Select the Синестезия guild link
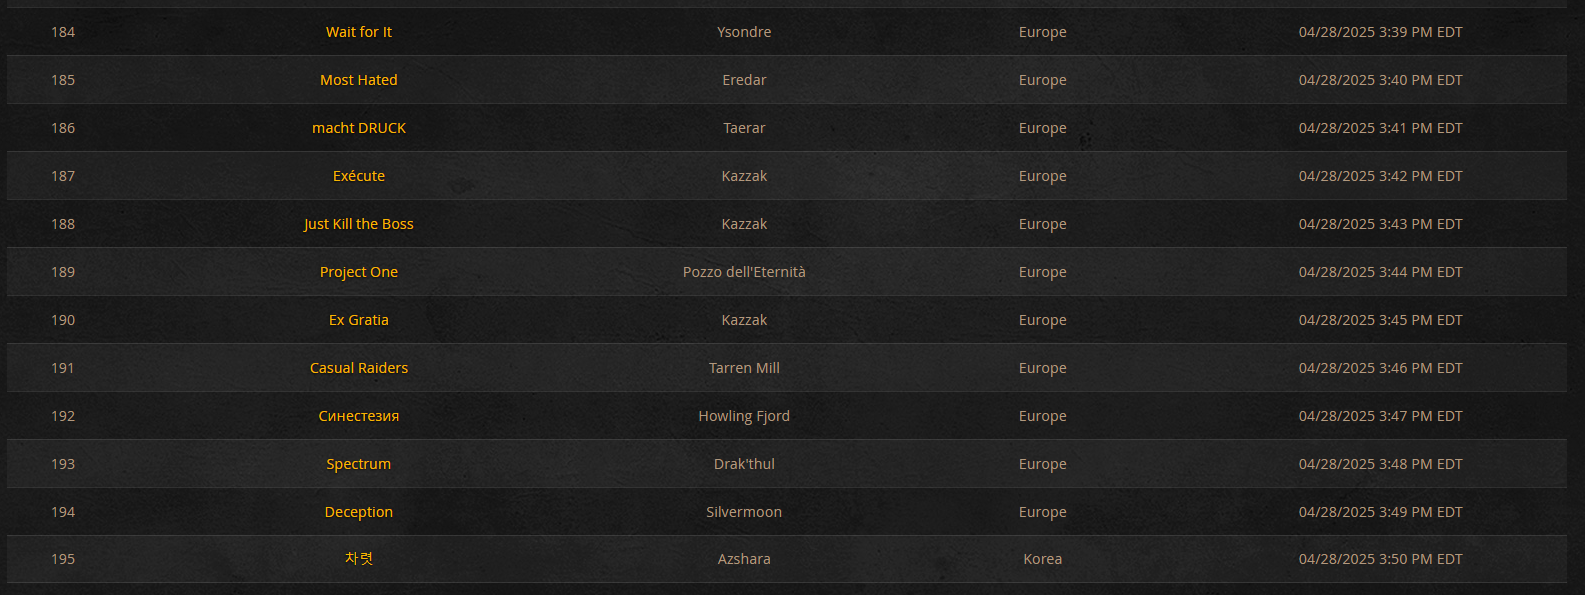Image resolution: width=1585 pixels, height=595 pixels. [x=358, y=416]
